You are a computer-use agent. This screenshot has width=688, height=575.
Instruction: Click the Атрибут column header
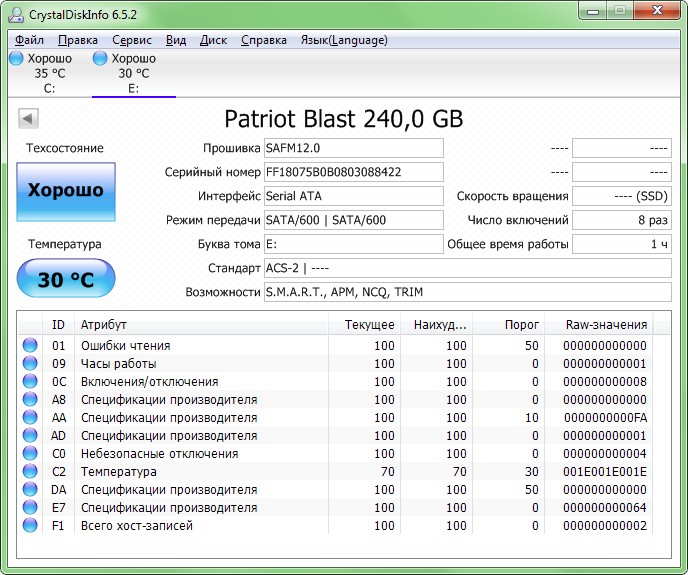click(x=201, y=325)
